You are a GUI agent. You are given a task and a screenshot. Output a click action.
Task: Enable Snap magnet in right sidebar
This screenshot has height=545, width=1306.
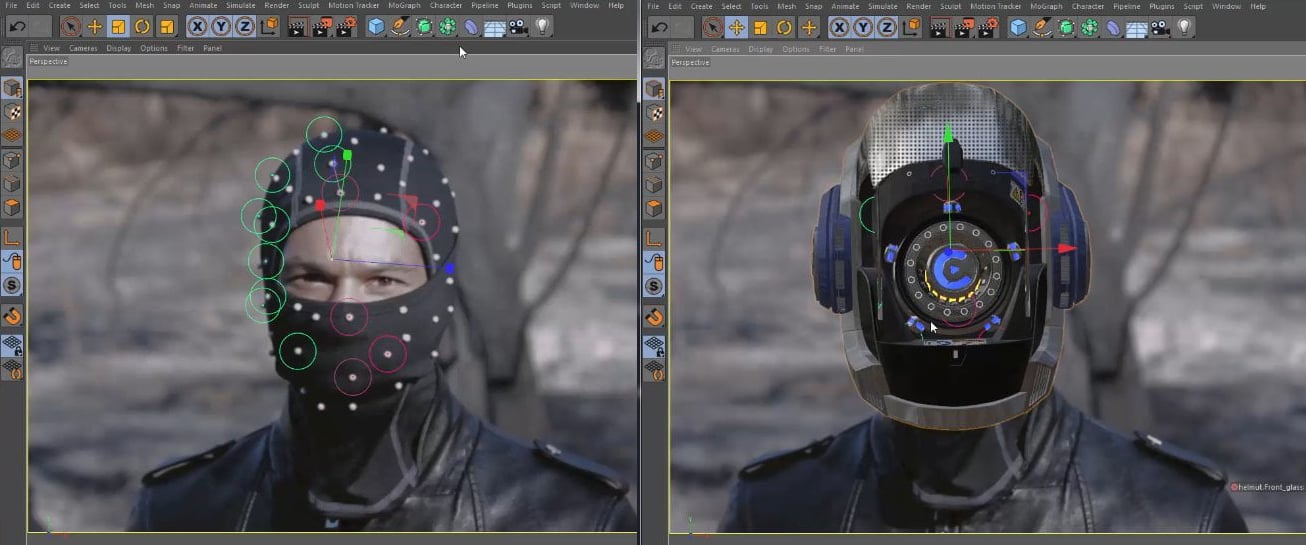tap(654, 317)
